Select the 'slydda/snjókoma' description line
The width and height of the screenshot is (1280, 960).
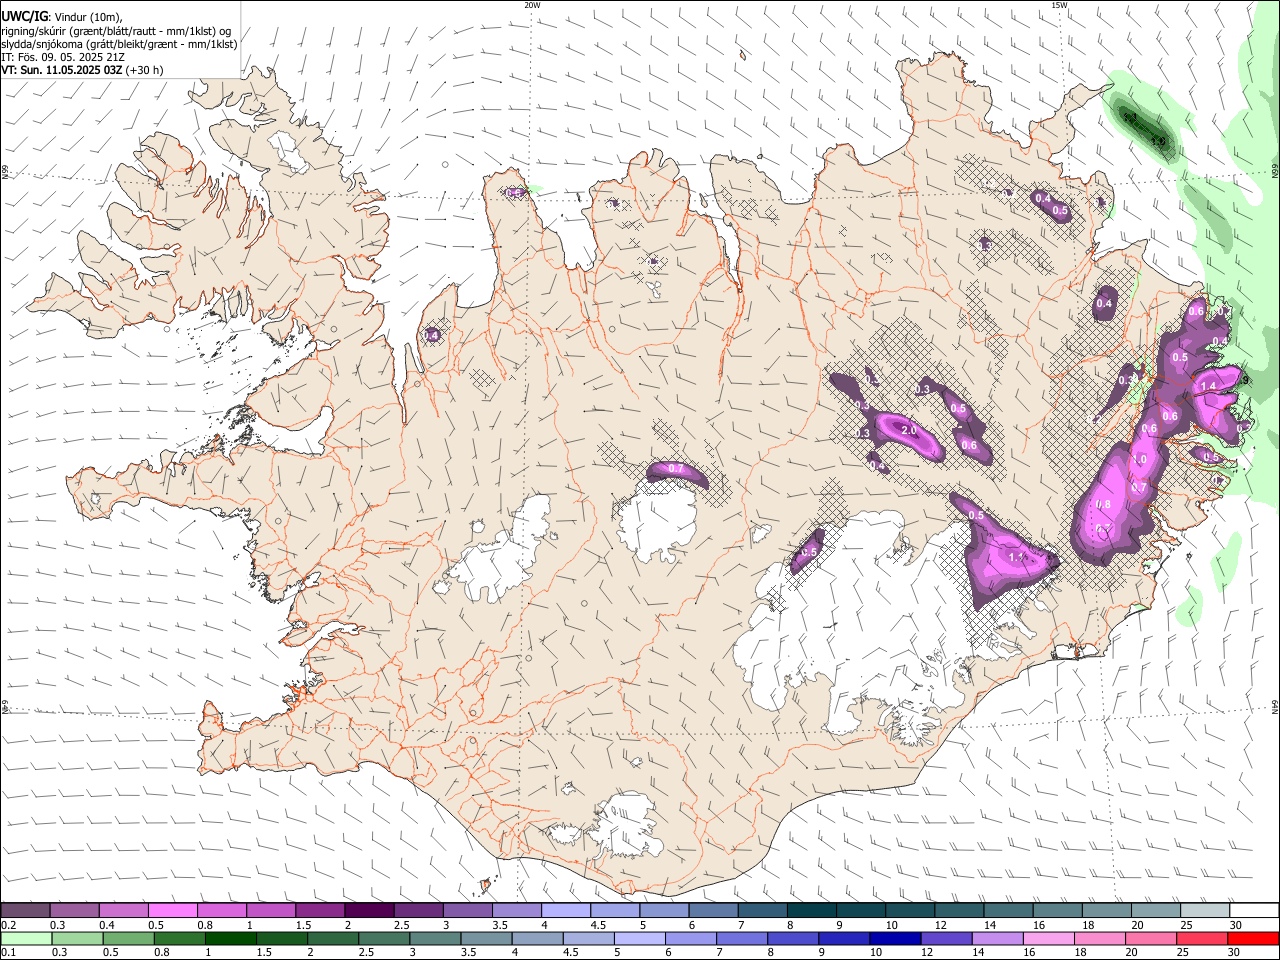[x=119, y=44]
